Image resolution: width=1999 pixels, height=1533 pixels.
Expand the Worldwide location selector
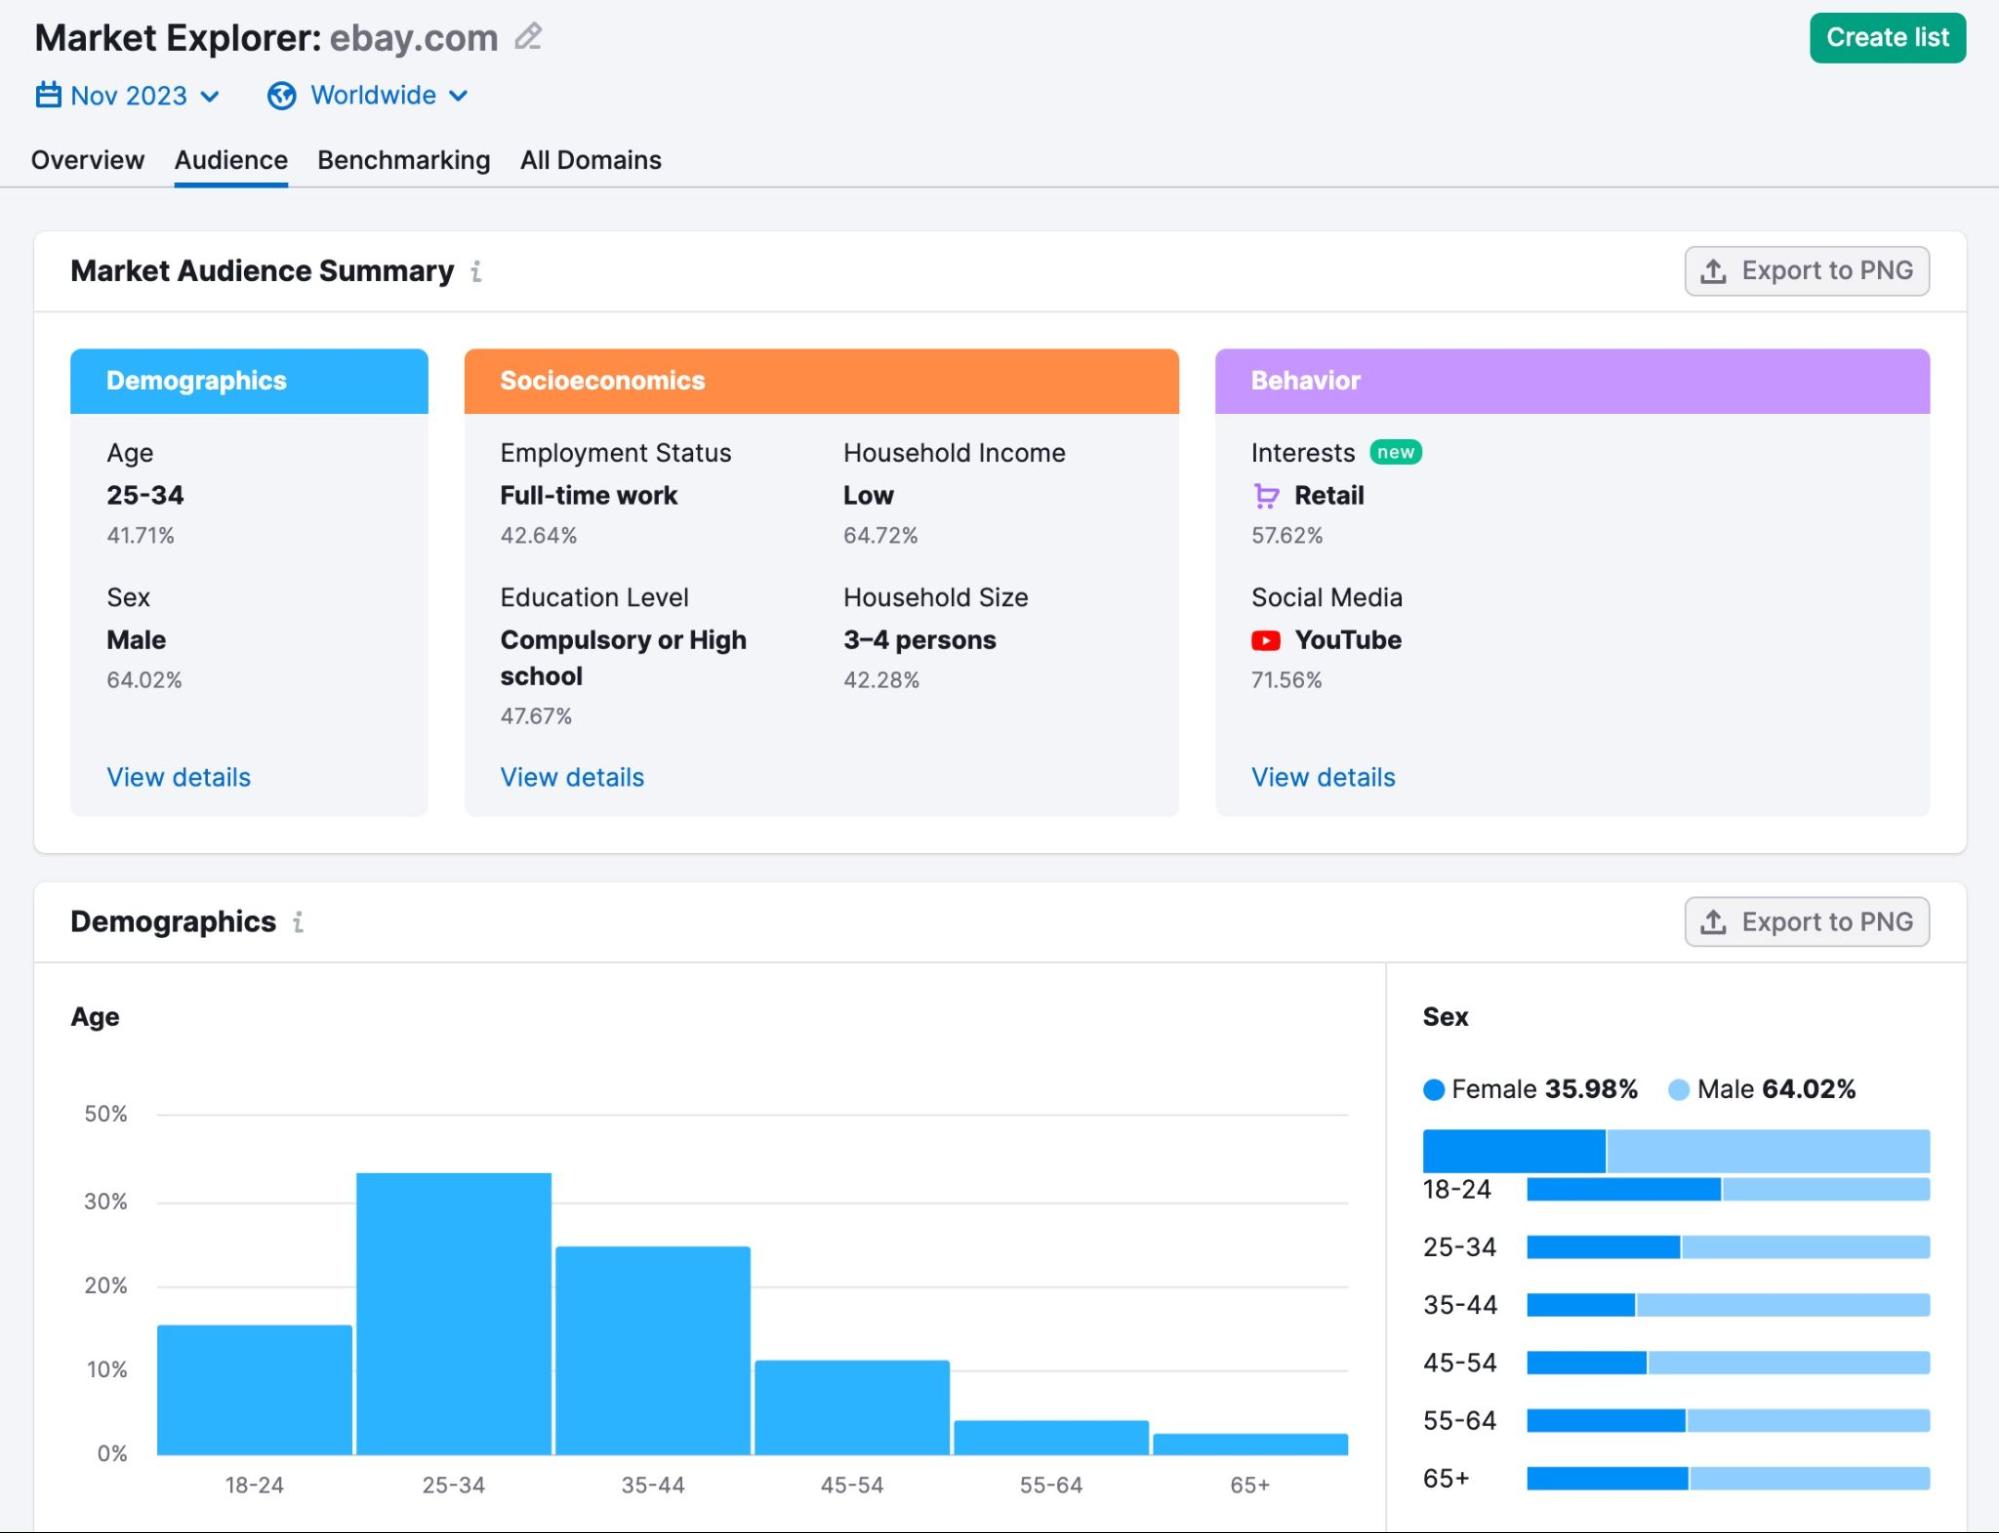coord(372,95)
